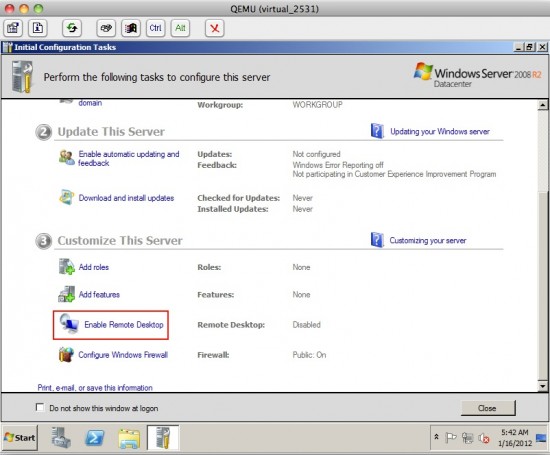The width and height of the screenshot is (550, 455).
Task: Click the Updates Not configured text
Action: [x=316, y=154]
